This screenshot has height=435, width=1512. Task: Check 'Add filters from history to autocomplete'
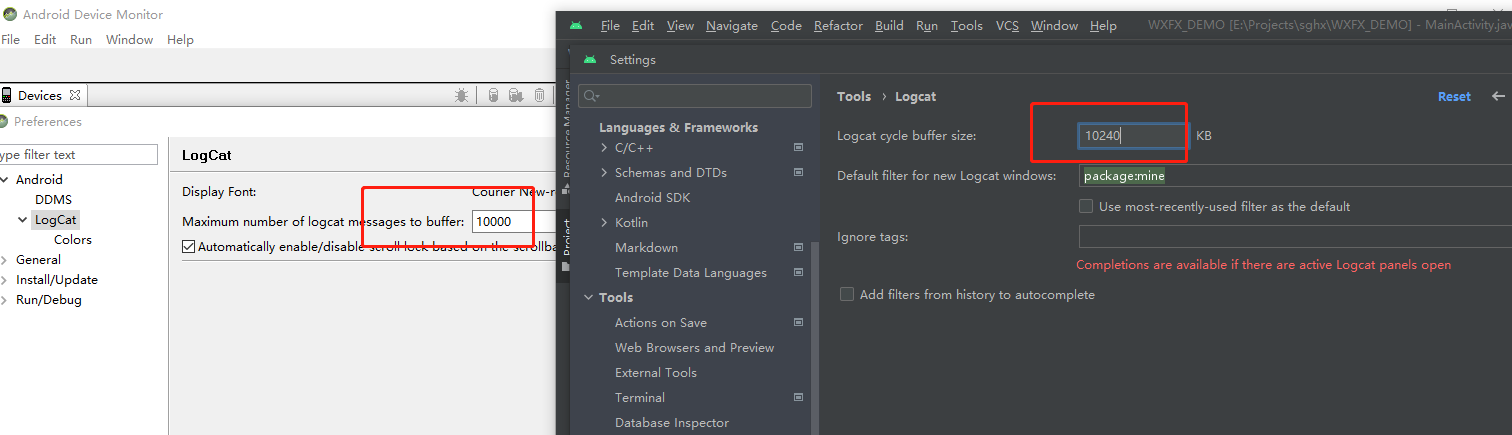[x=847, y=295]
